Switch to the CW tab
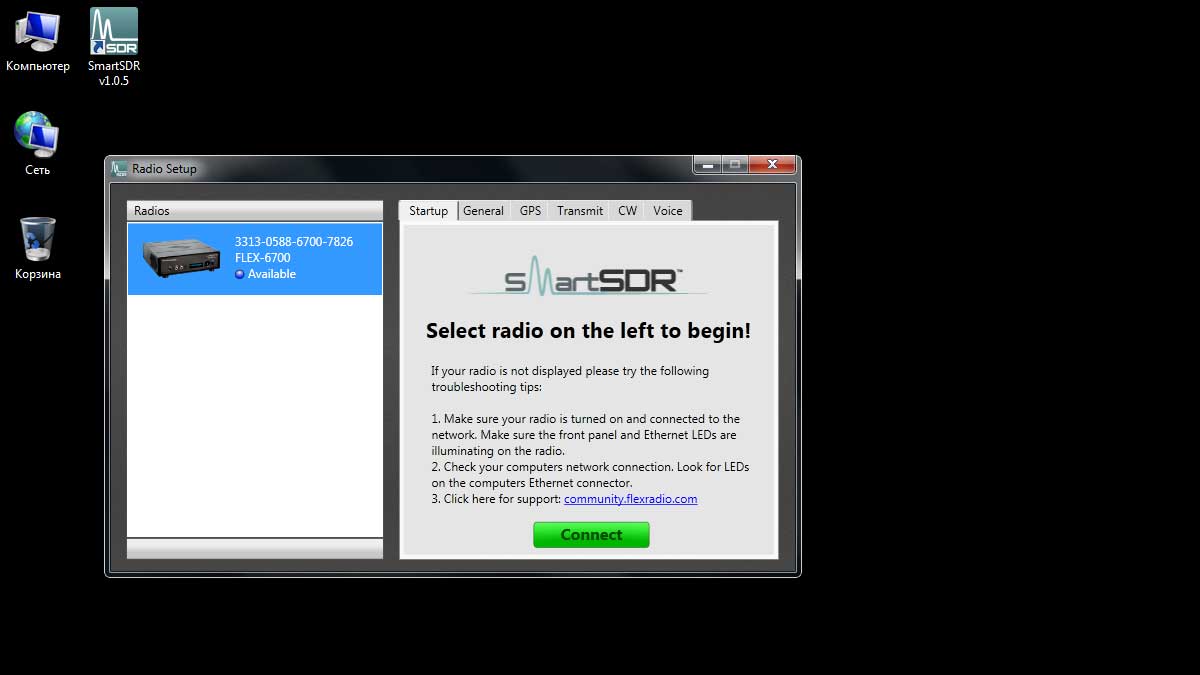1200x675 pixels. (x=627, y=211)
